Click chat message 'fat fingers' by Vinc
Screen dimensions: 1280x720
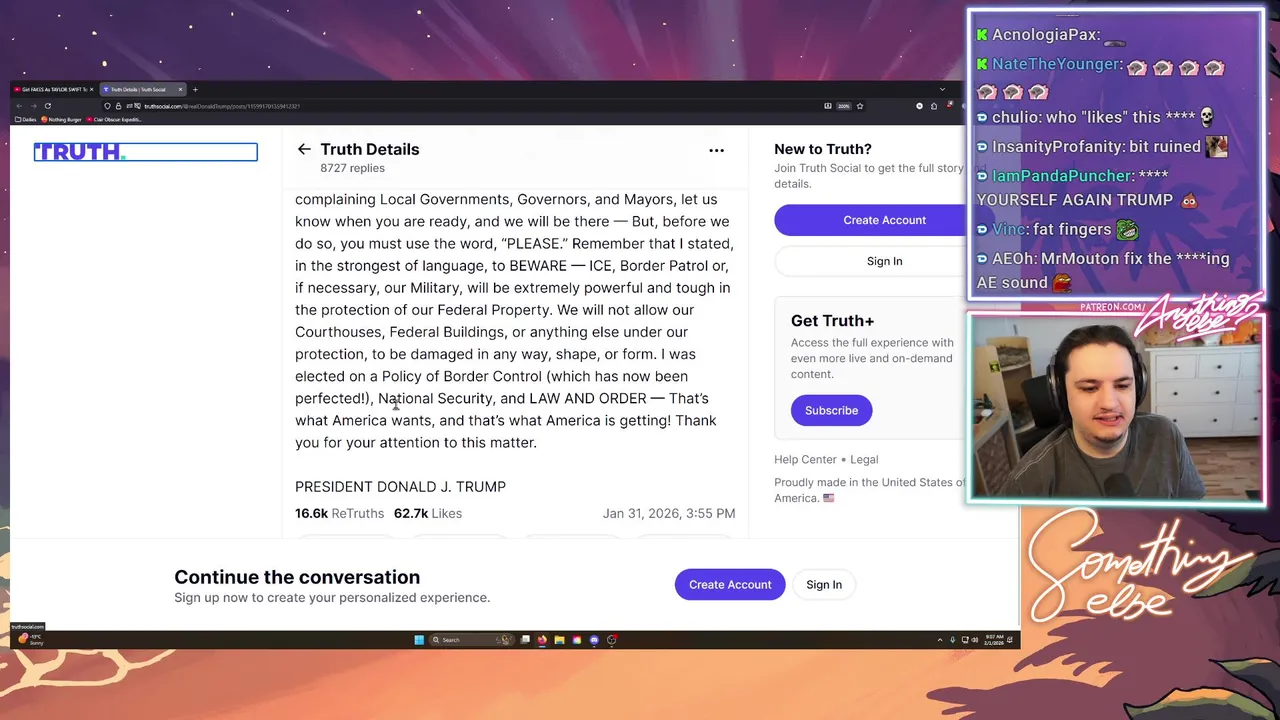[1072, 229]
